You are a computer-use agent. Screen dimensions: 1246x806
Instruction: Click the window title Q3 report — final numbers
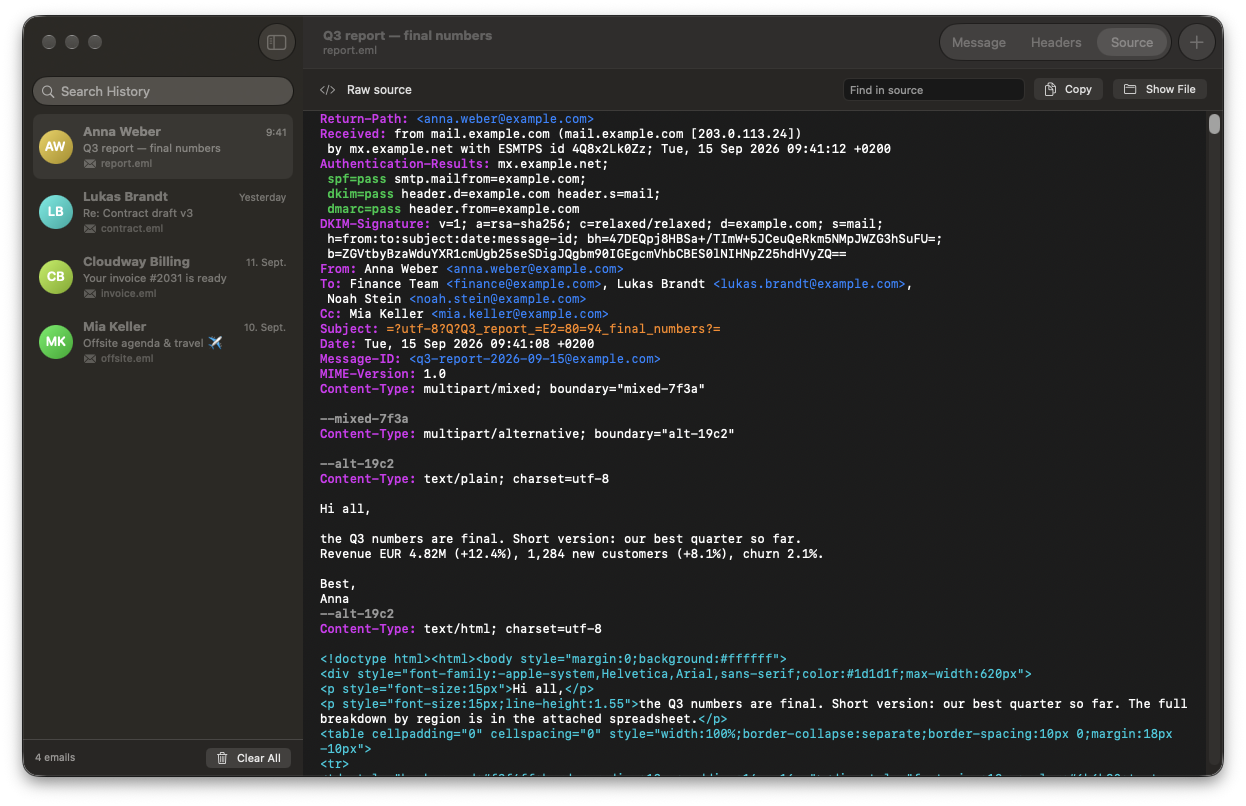coord(407,35)
